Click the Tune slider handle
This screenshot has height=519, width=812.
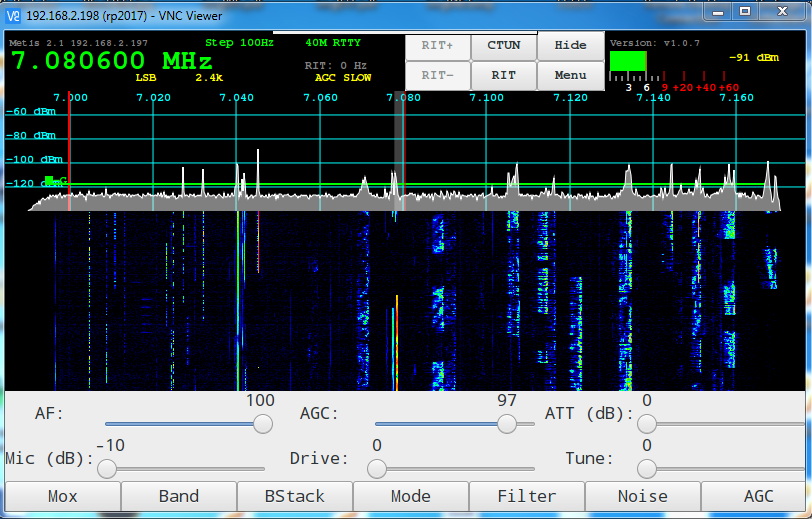coord(647,469)
